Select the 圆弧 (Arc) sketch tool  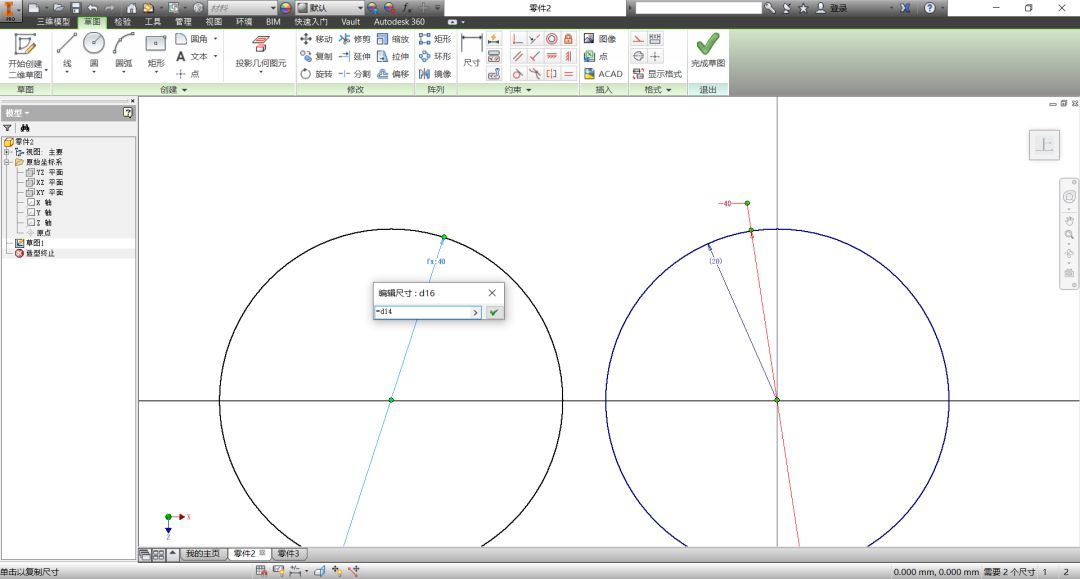click(x=123, y=52)
